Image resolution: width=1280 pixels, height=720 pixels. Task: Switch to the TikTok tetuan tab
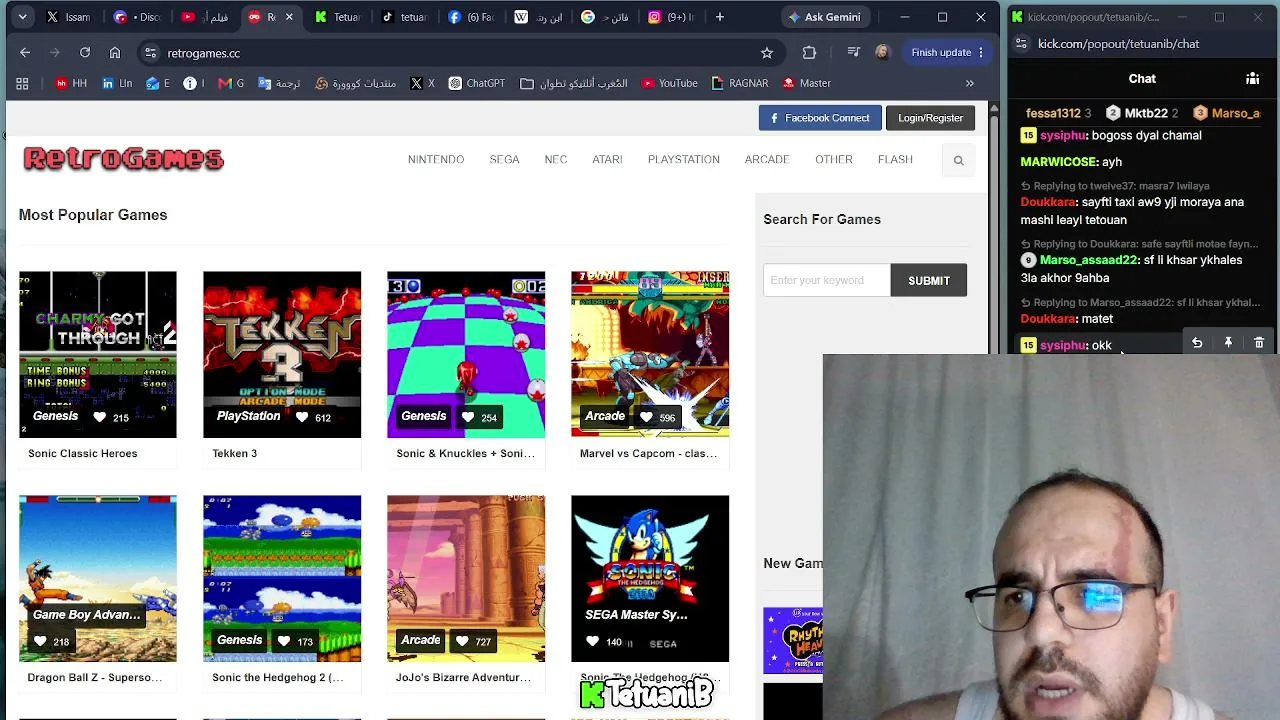(x=406, y=17)
